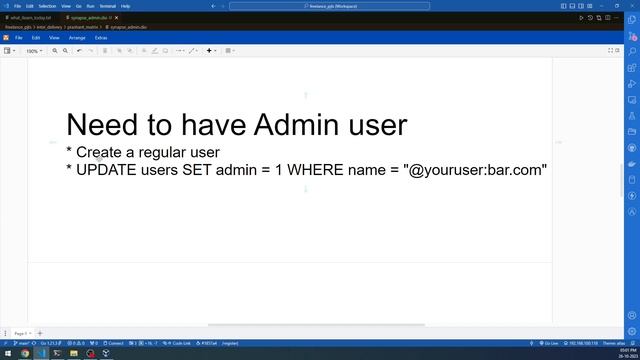
Task: Click the UPDATE users SET admin line
Action: (x=307, y=170)
